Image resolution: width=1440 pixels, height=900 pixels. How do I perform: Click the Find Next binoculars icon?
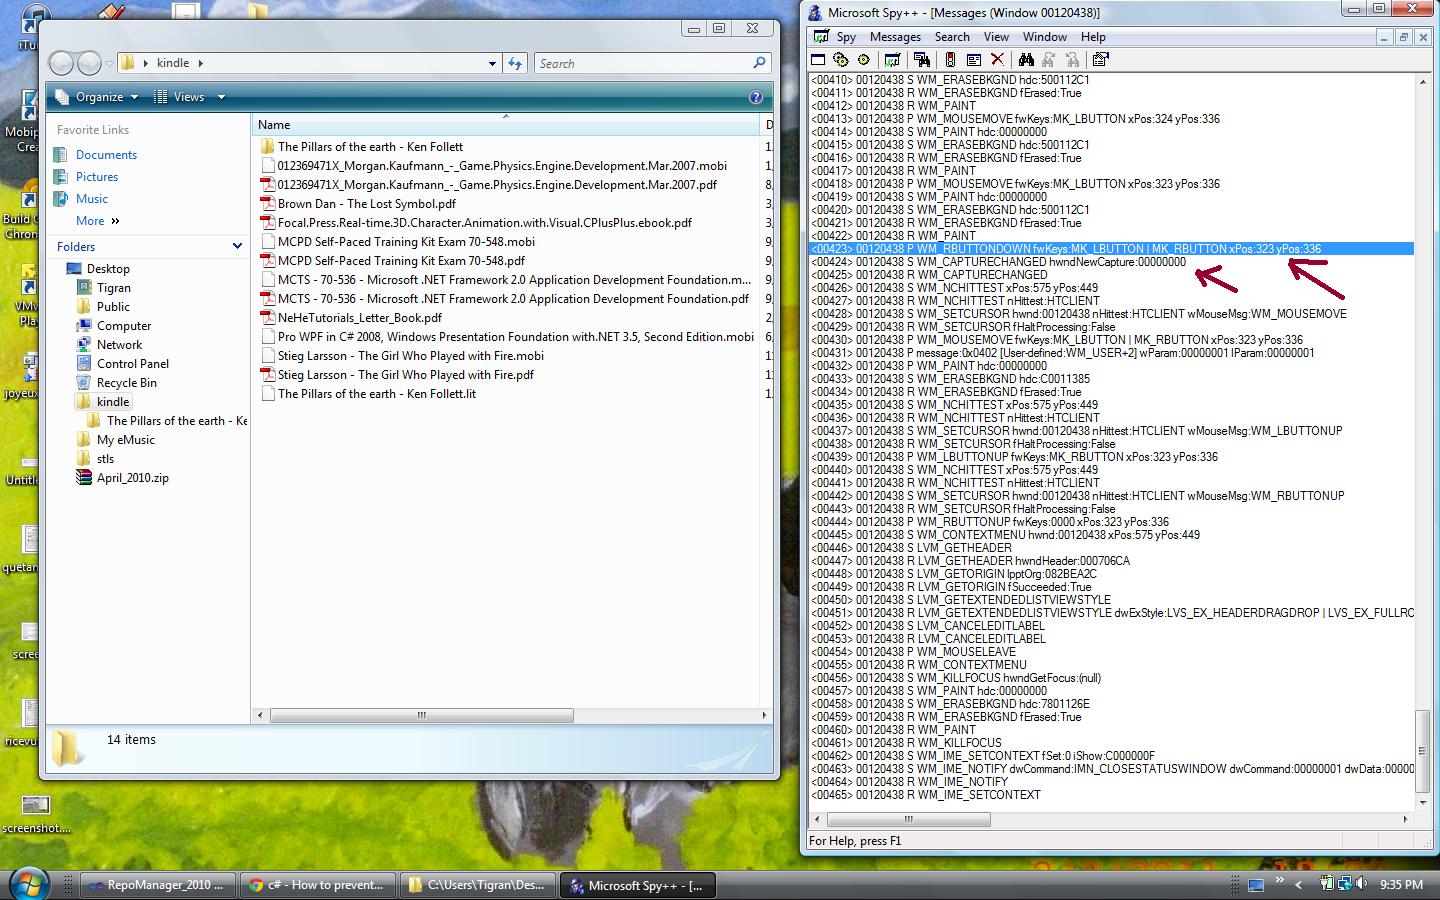1049,59
